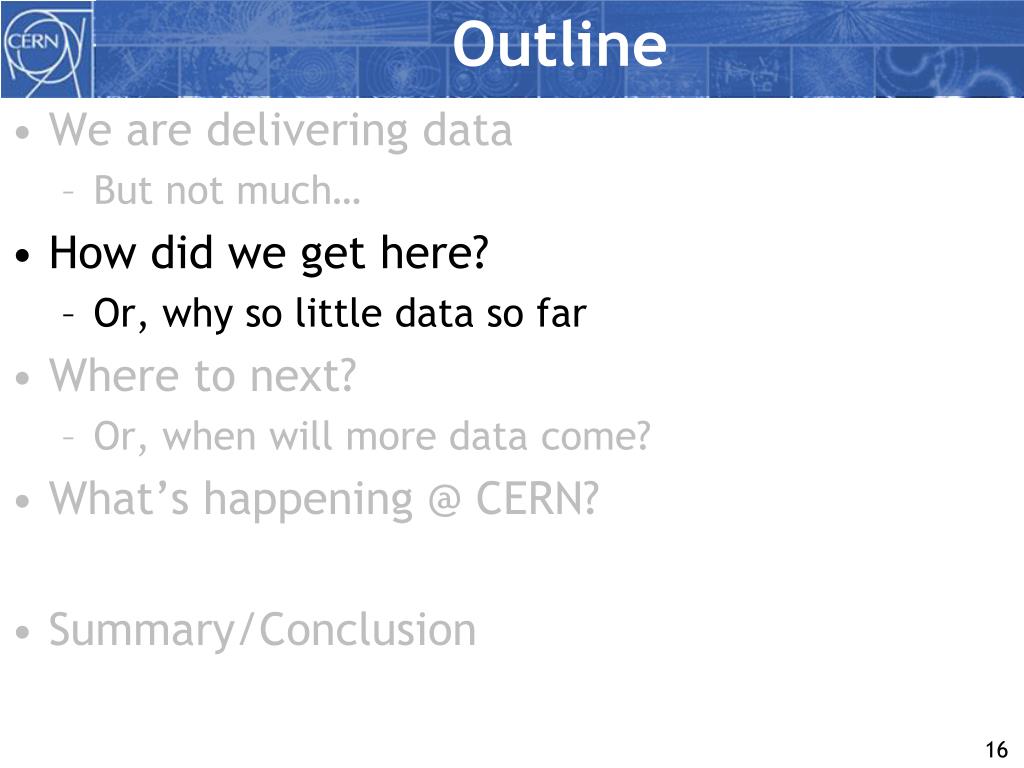Select "Or, why so little data so far"
Image resolution: width=1024 pixels, height=768 pixels.
tap(340, 313)
